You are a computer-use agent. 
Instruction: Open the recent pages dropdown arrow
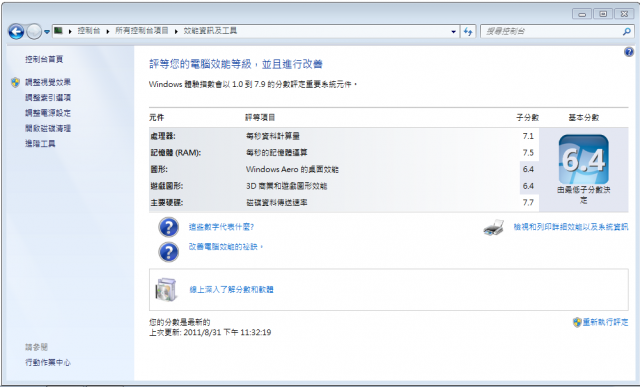(x=47, y=32)
